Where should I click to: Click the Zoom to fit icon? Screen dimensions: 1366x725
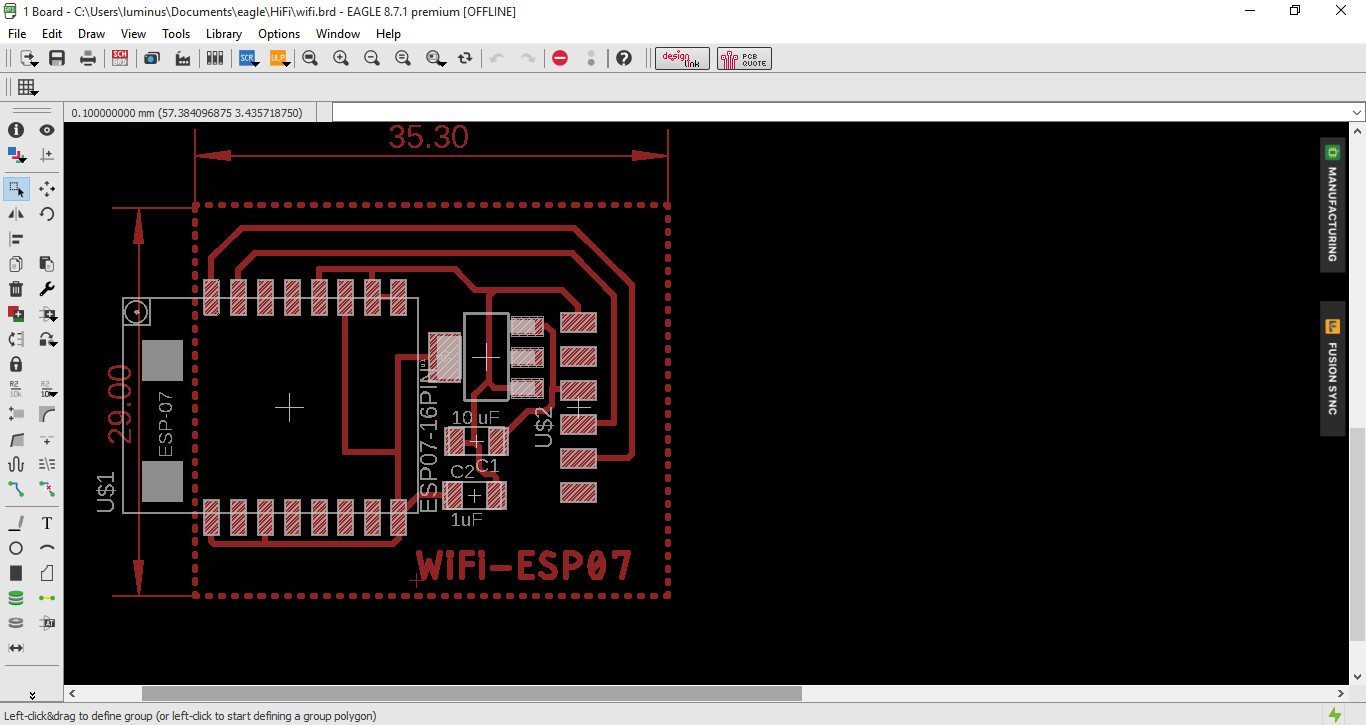310,58
